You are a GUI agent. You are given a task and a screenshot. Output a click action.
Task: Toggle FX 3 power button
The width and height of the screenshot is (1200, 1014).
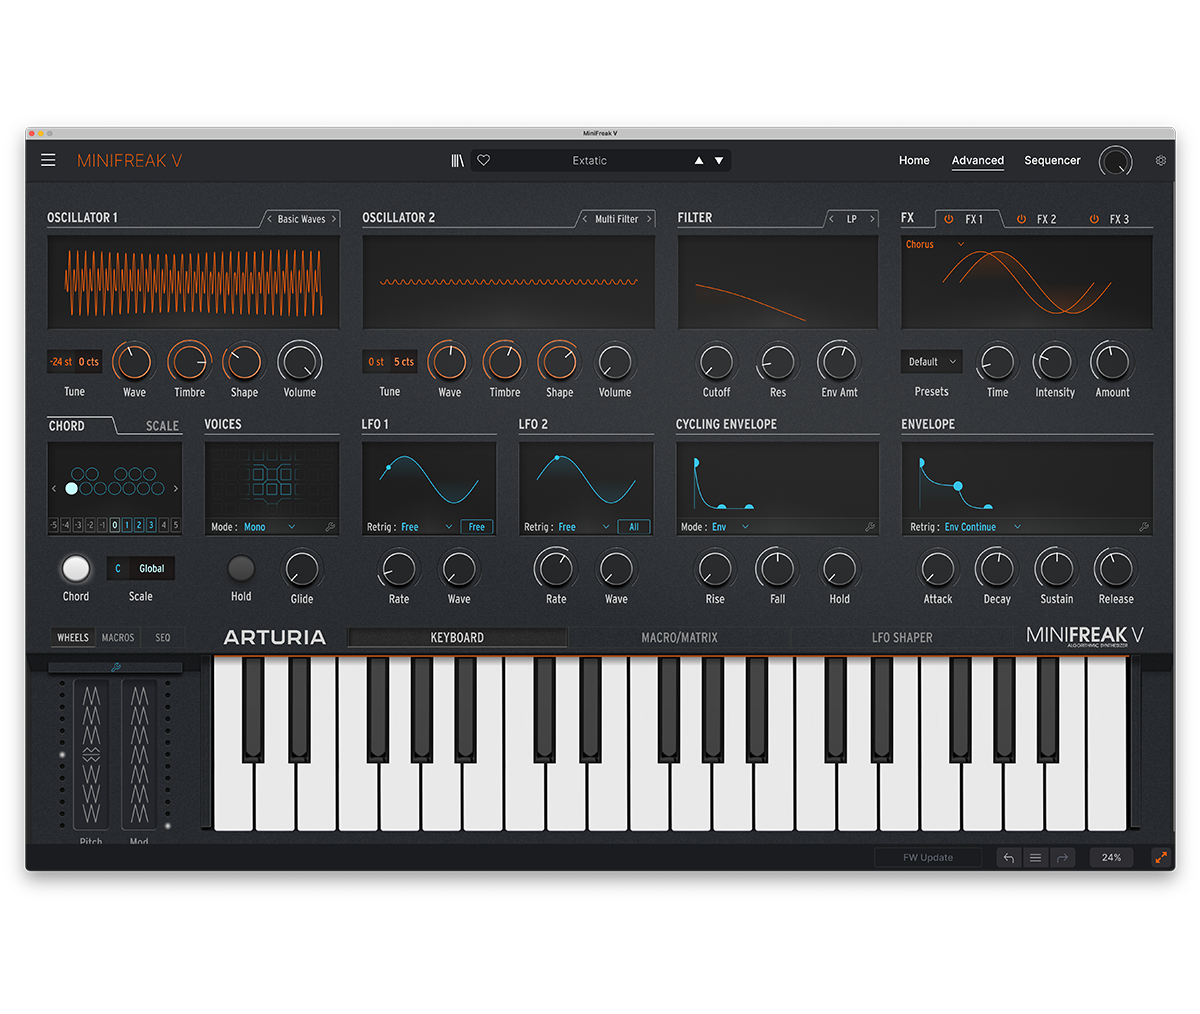point(1094,219)
